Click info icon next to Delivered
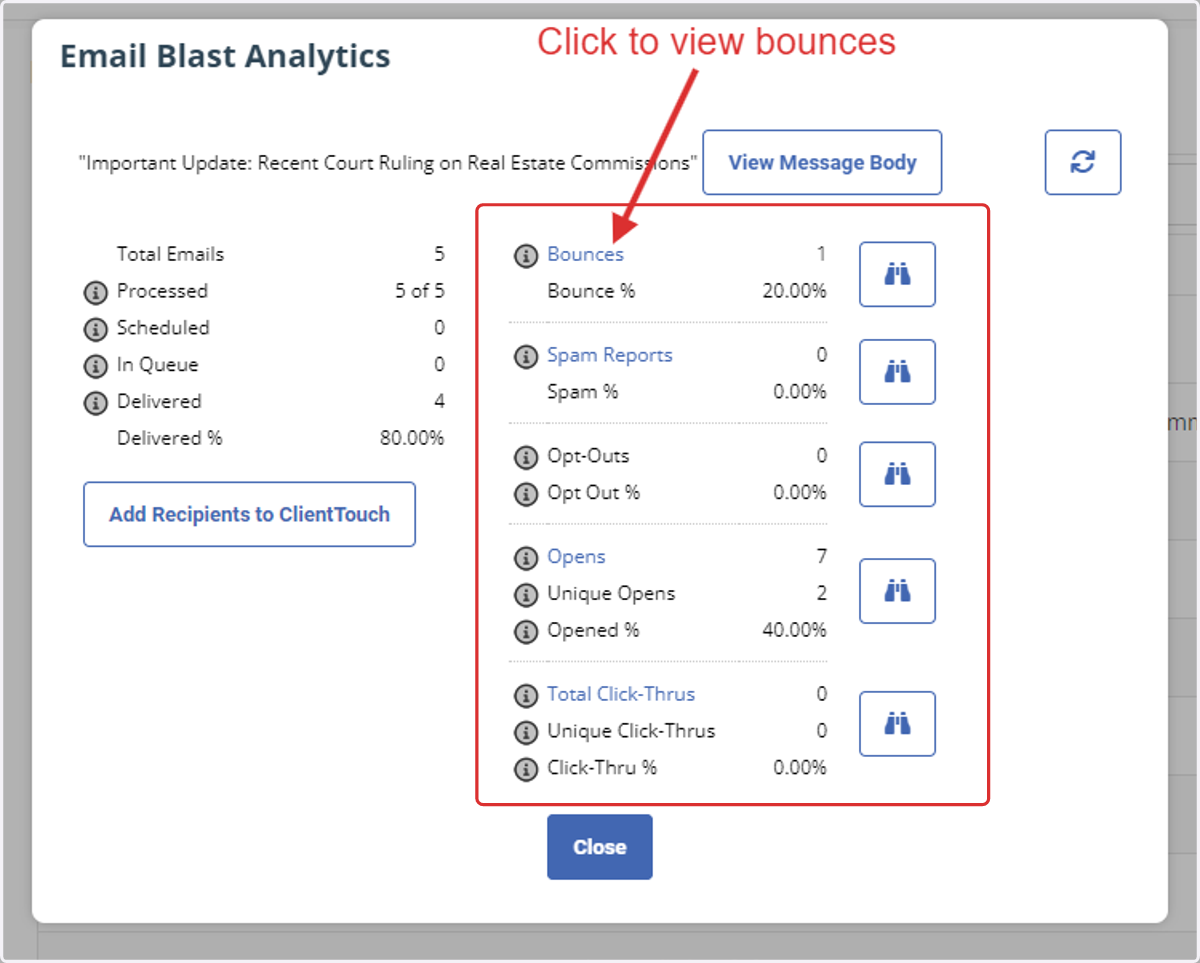1200x963 pixels. 95,403
